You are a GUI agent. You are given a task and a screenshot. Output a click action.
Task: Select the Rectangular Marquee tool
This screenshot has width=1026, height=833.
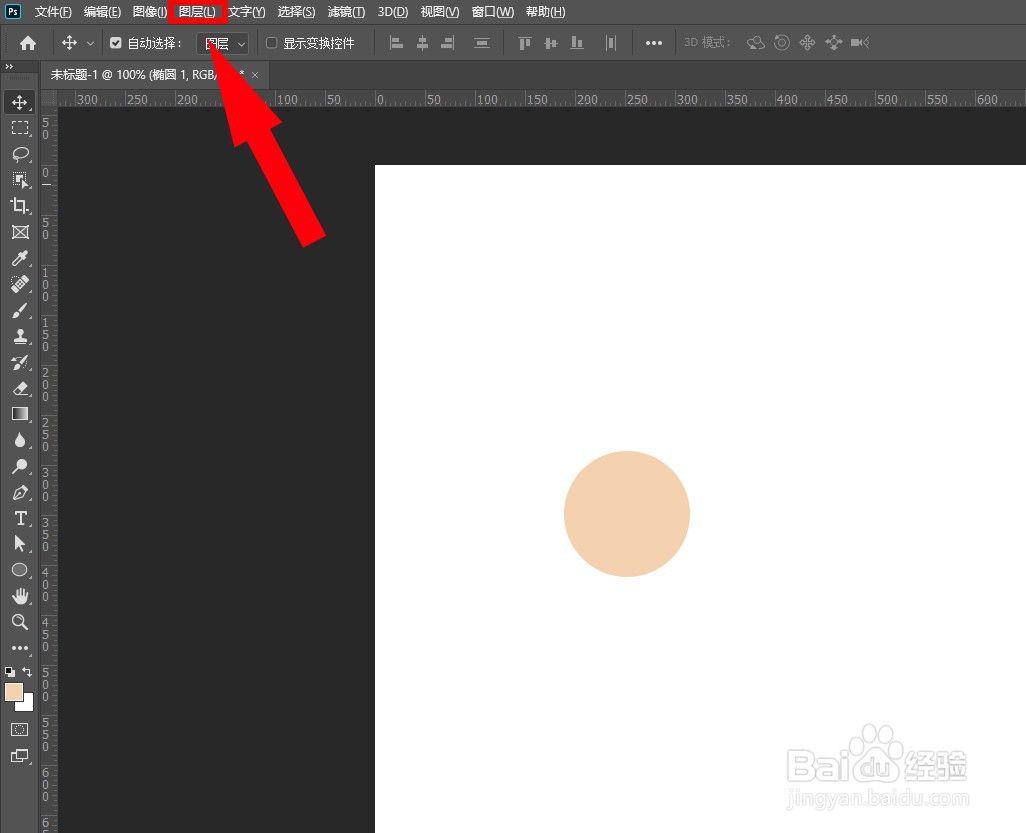[x=20, y=128]
